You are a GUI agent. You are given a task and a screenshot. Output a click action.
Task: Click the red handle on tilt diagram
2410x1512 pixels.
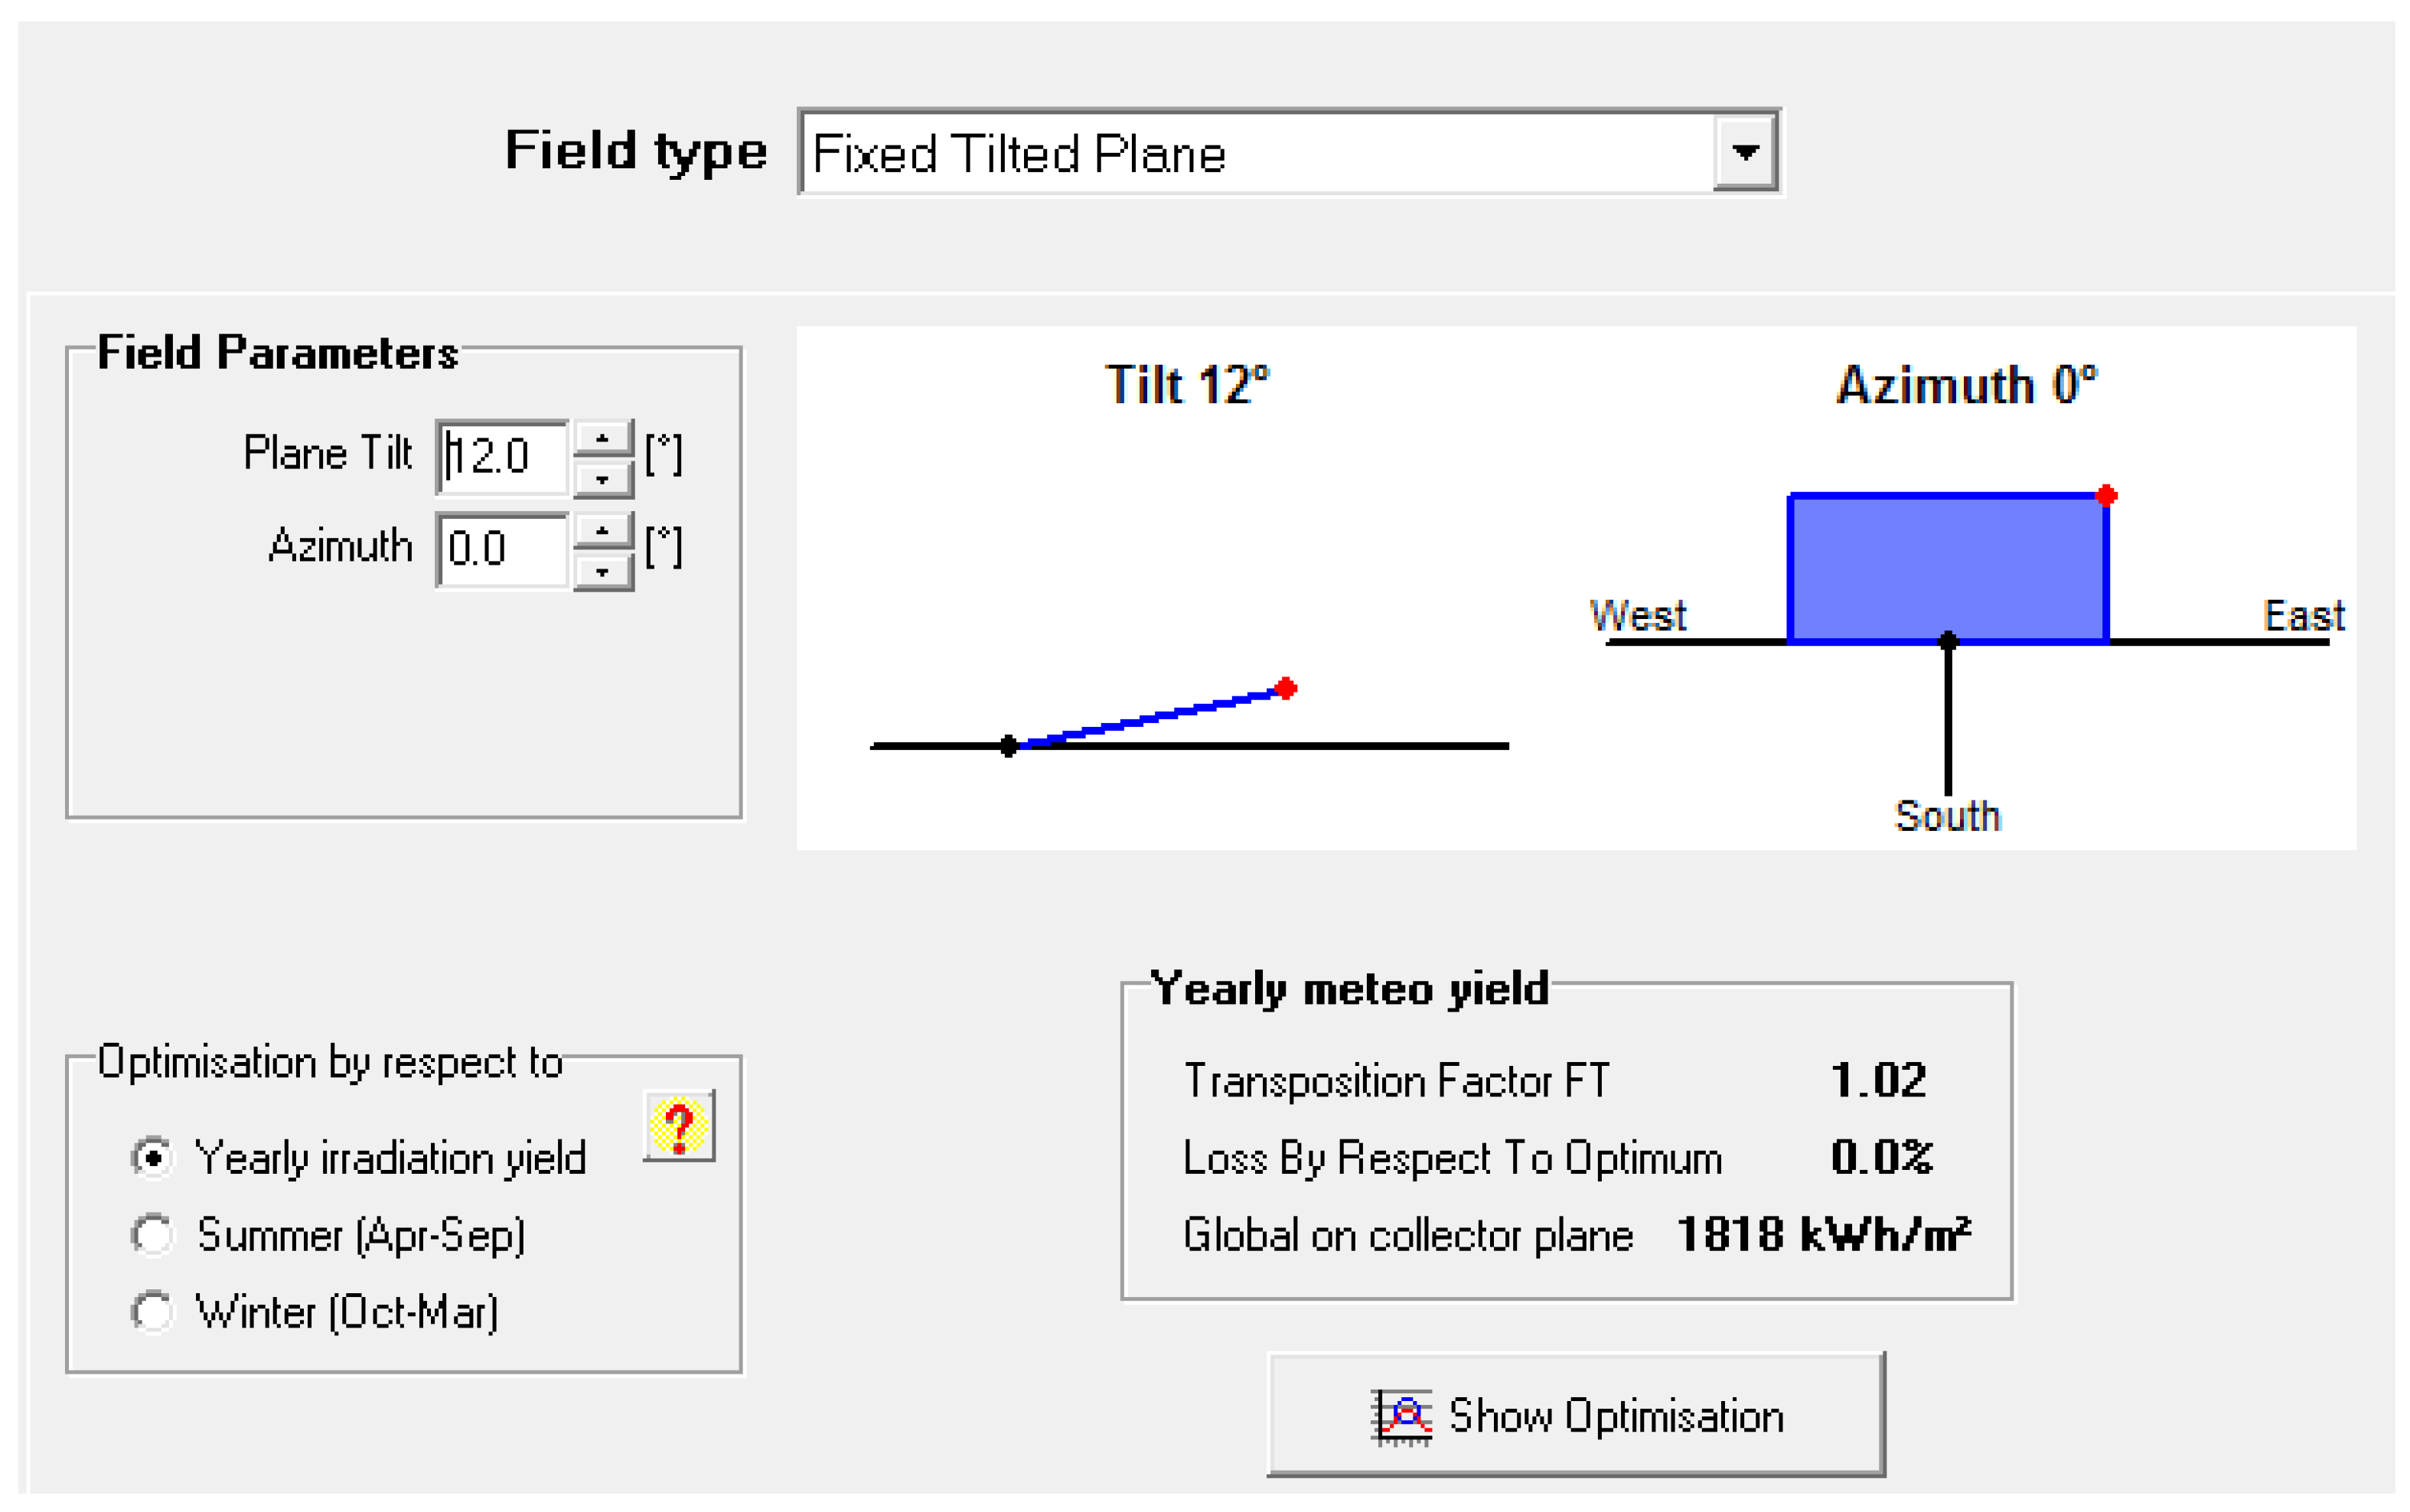coord(1286,688)
